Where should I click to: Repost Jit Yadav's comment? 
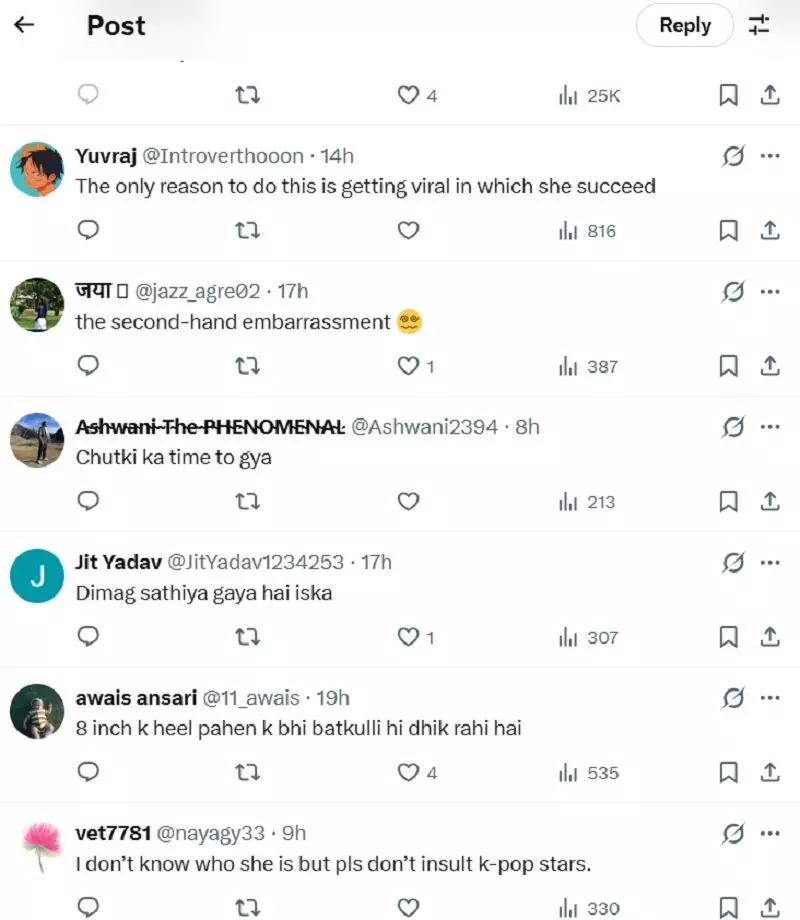pos(247,637)
